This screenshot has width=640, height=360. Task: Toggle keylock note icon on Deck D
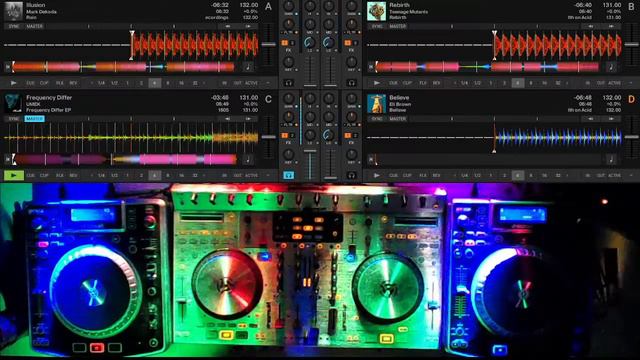[611, 159]
